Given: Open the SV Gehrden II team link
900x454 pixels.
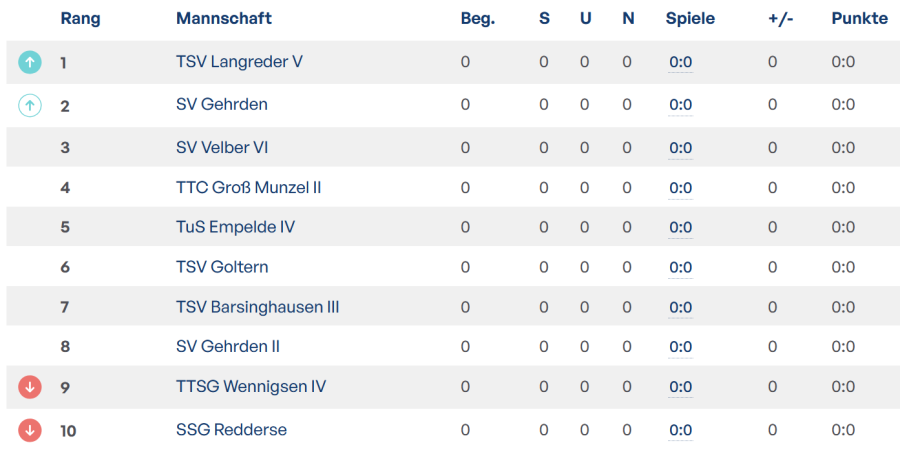Looking at the screenshot, I should tap(228, 347).
